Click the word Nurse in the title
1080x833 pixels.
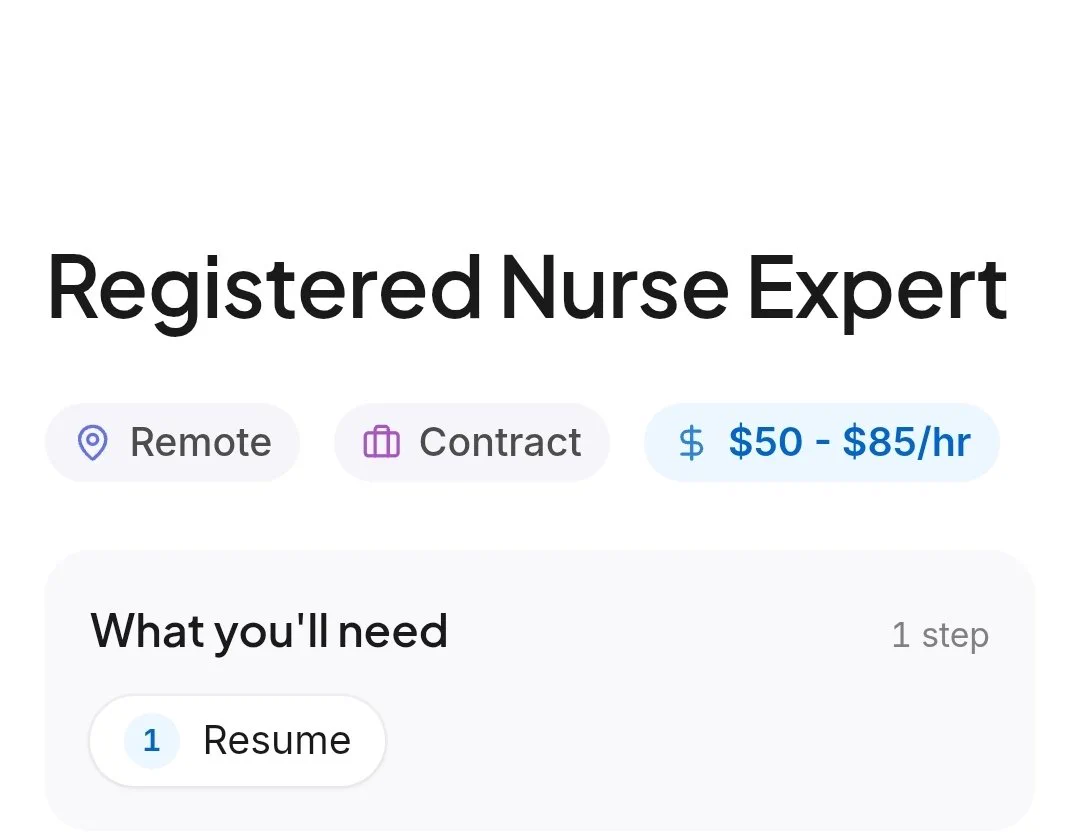click(x=614, y=288)
